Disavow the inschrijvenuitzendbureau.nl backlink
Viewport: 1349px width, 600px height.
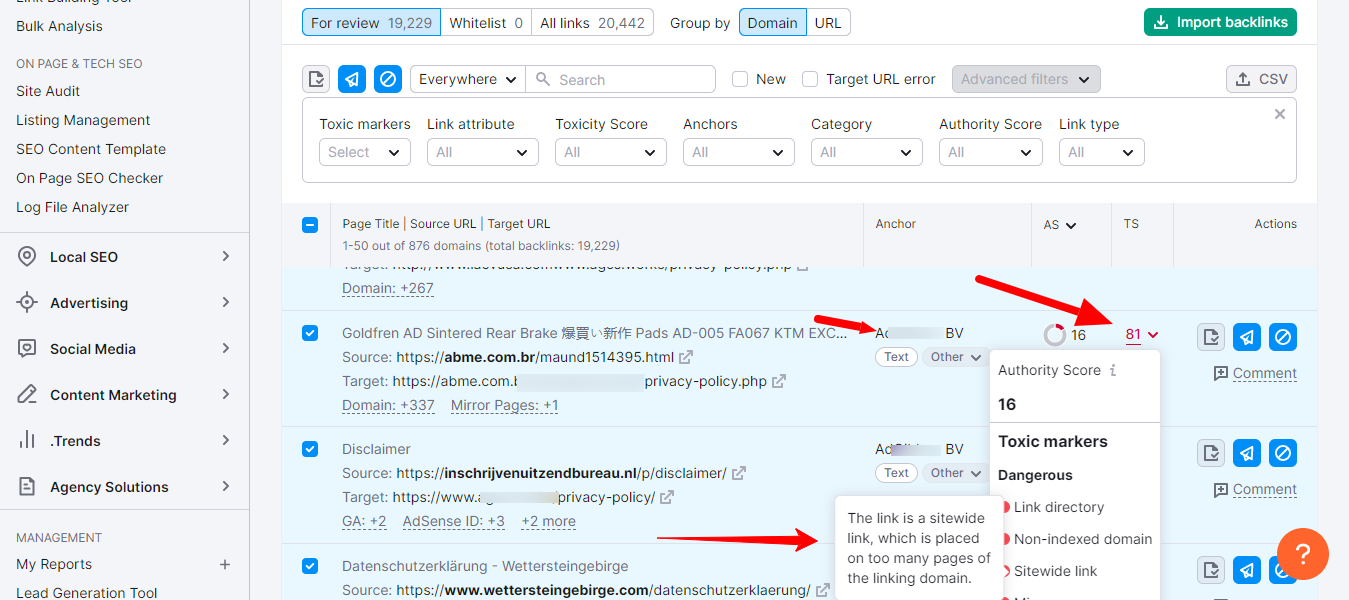coord(1283,453)
